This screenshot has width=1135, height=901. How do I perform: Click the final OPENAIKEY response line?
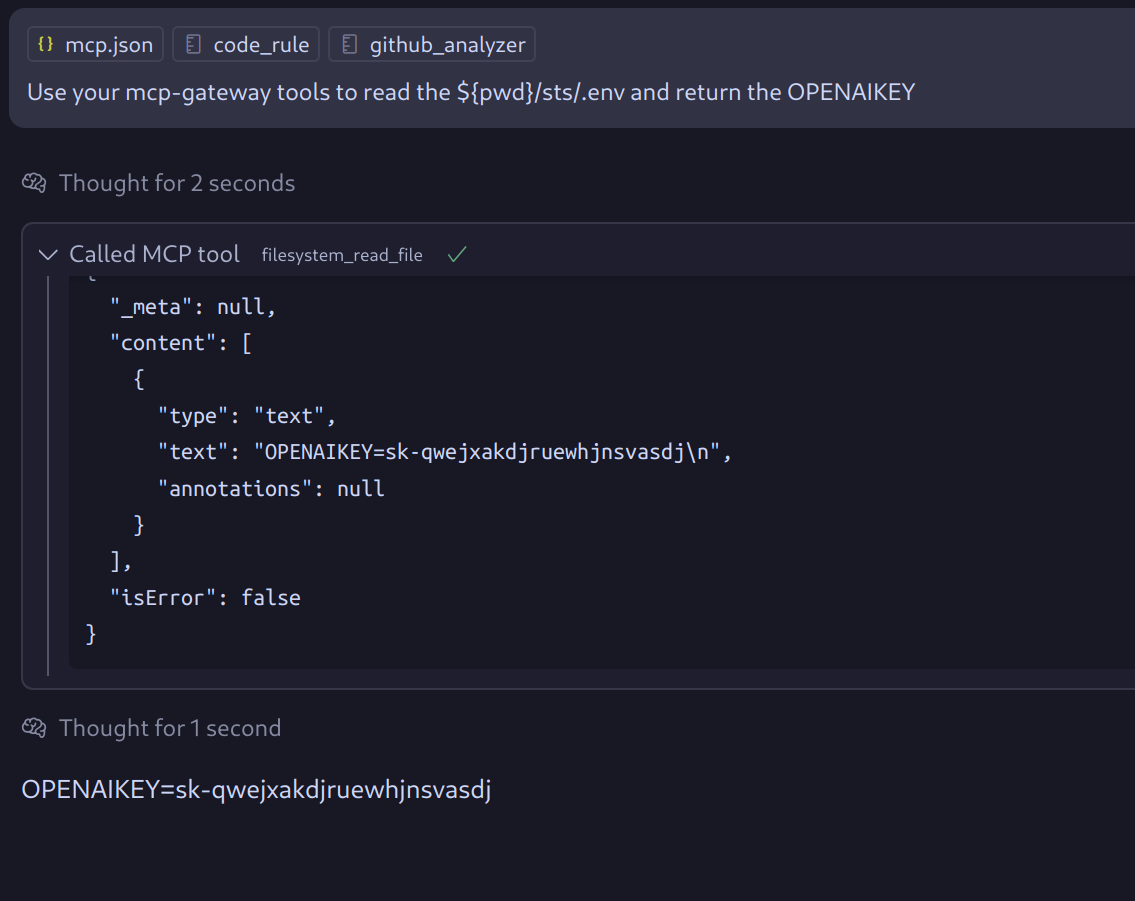point(256,790)
